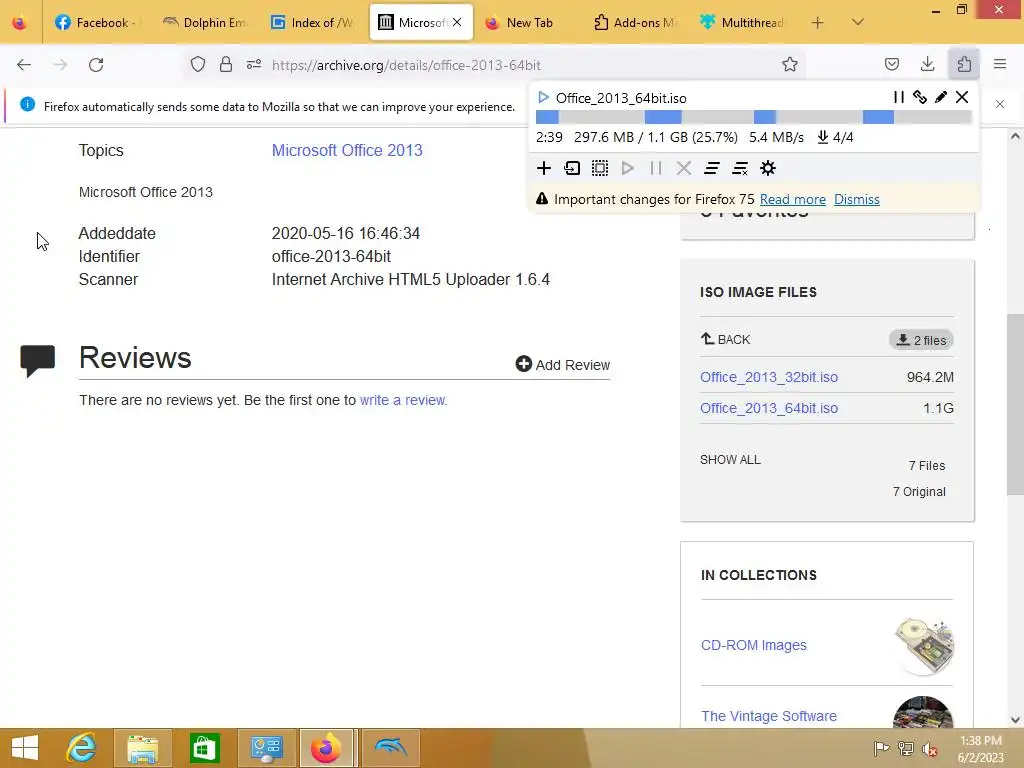
Task: Launch Internet Explorer from taskbar
Action: [81, 748]
